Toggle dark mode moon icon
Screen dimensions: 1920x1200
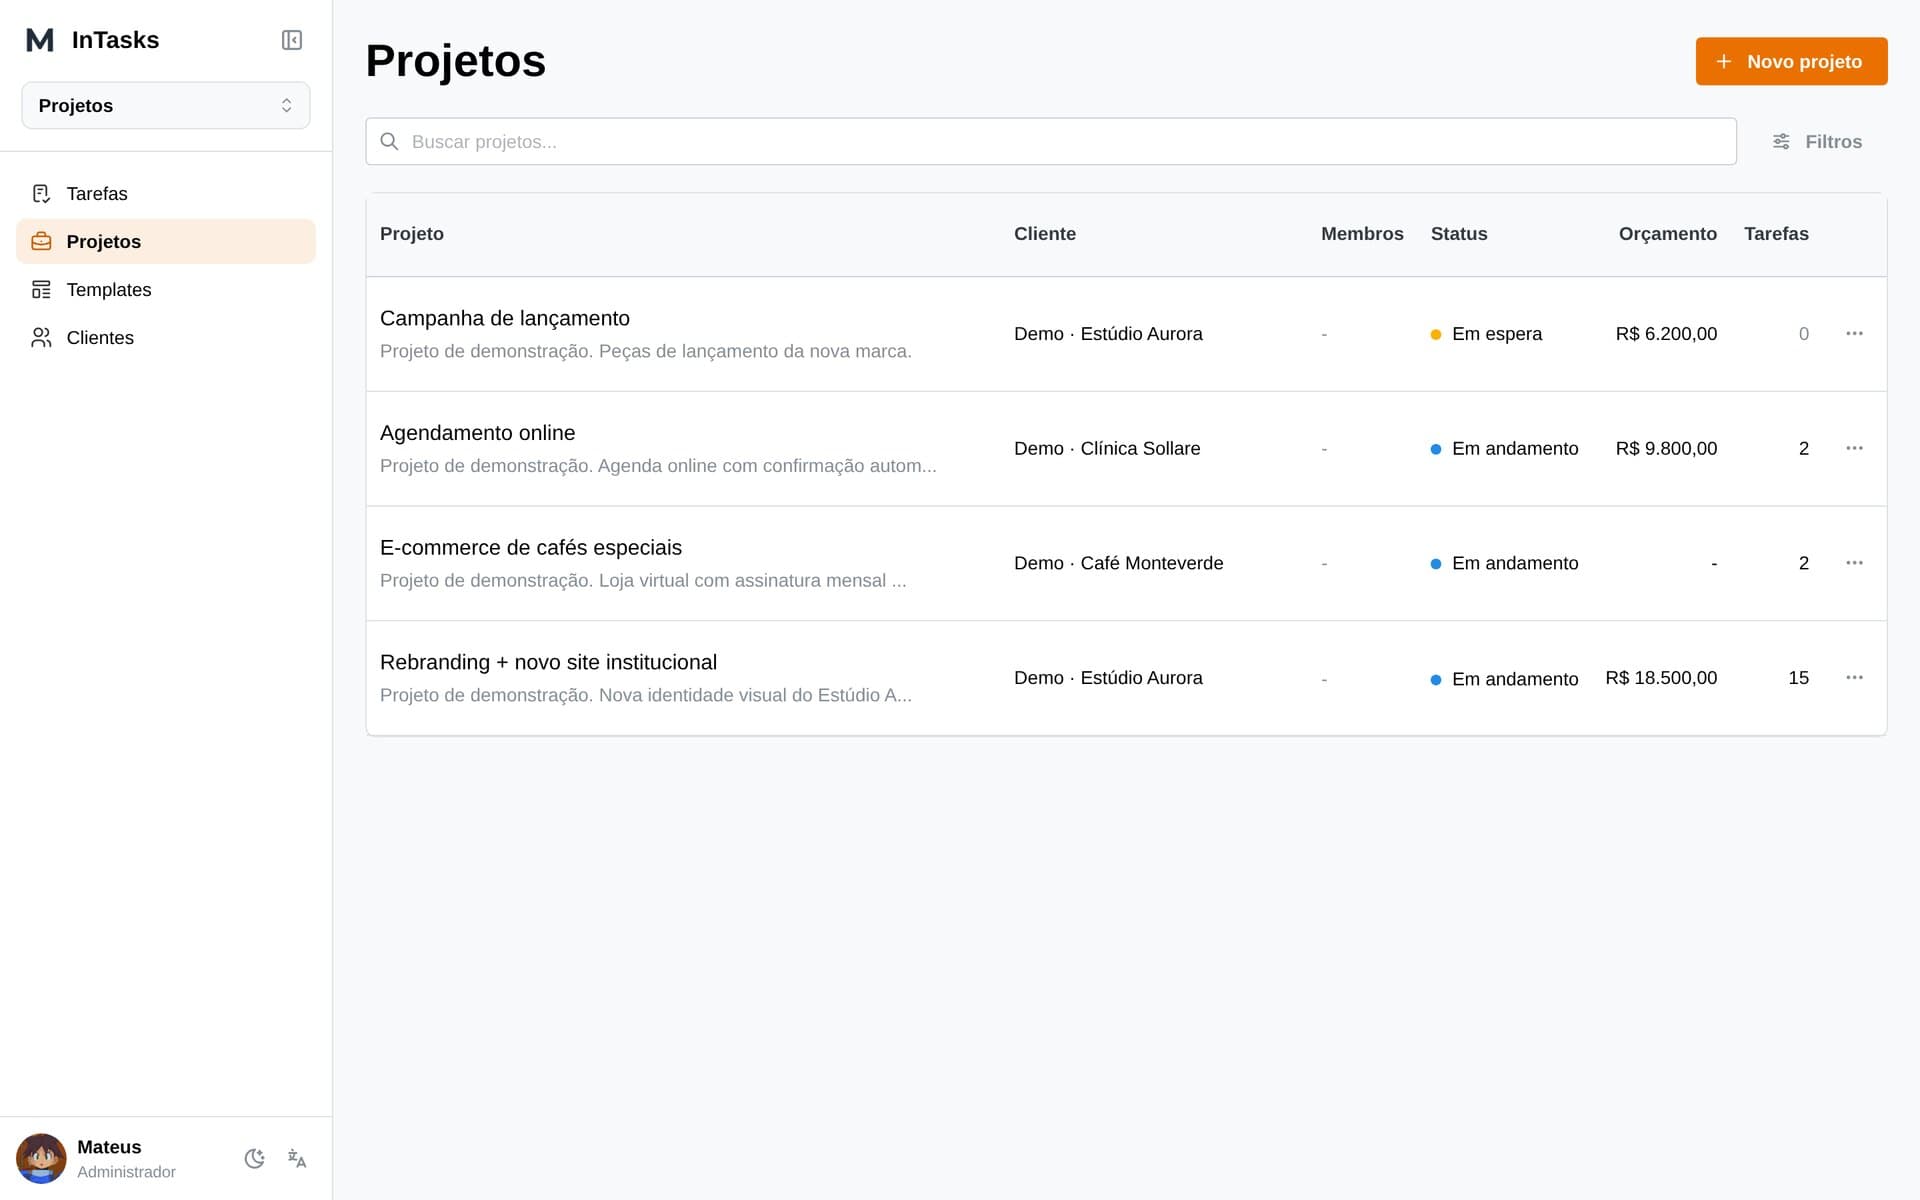click(x=255, y=1158)
